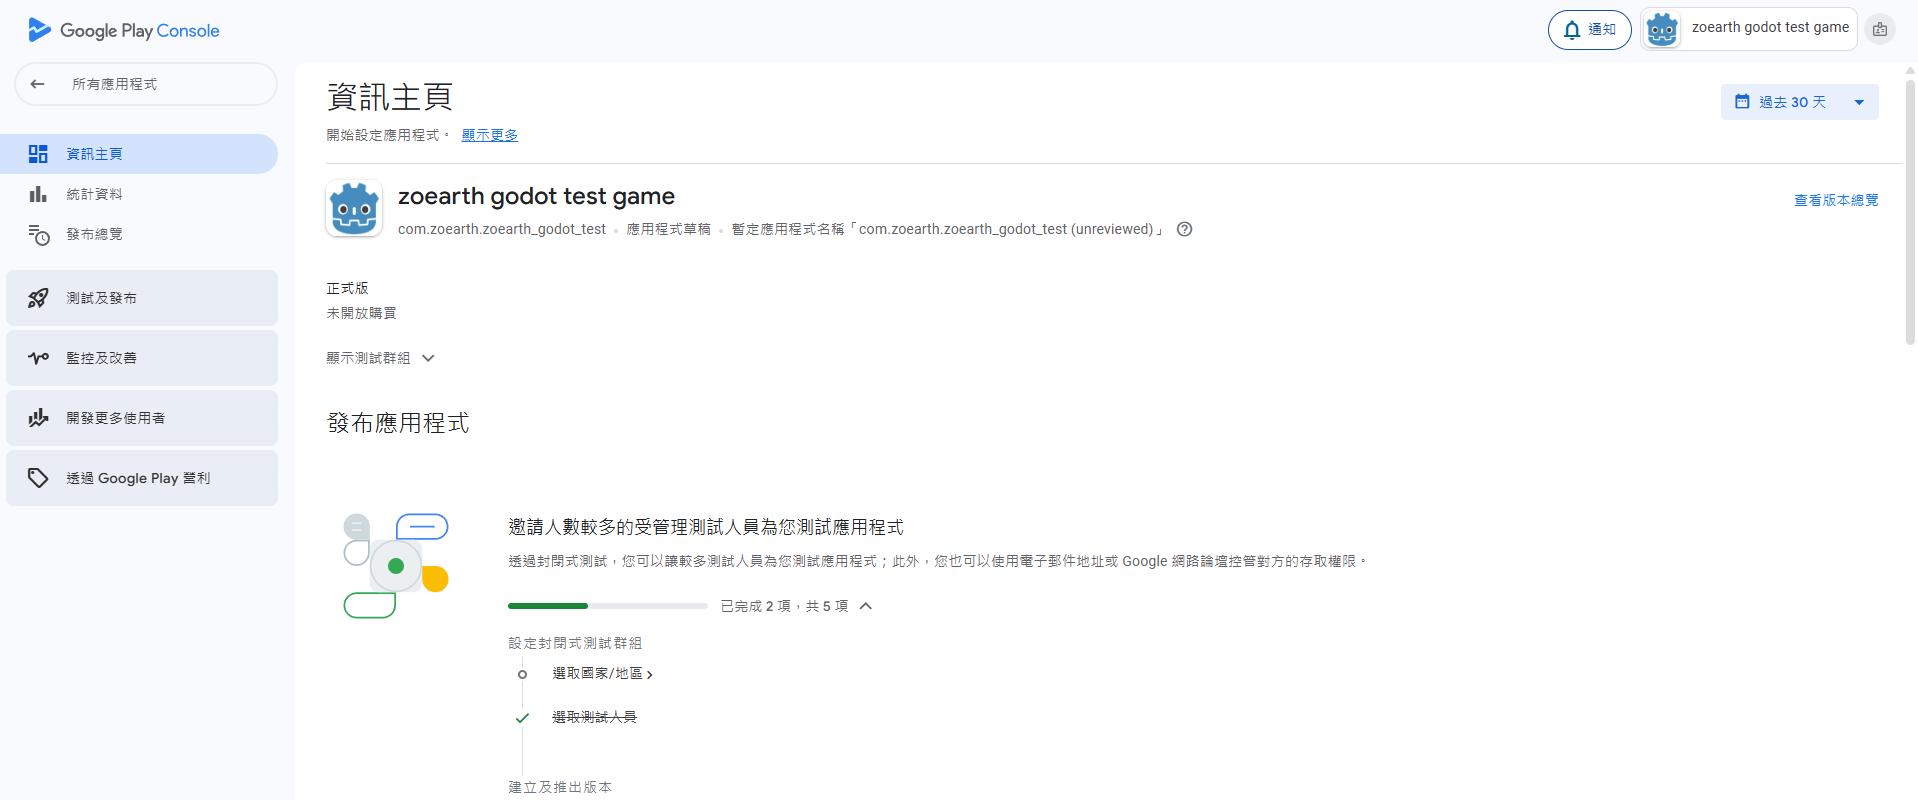Viewport: 1918px width, 800px height.
Task: Click the price tag icon for 透過 Google Play 營利
Action: 38,478
